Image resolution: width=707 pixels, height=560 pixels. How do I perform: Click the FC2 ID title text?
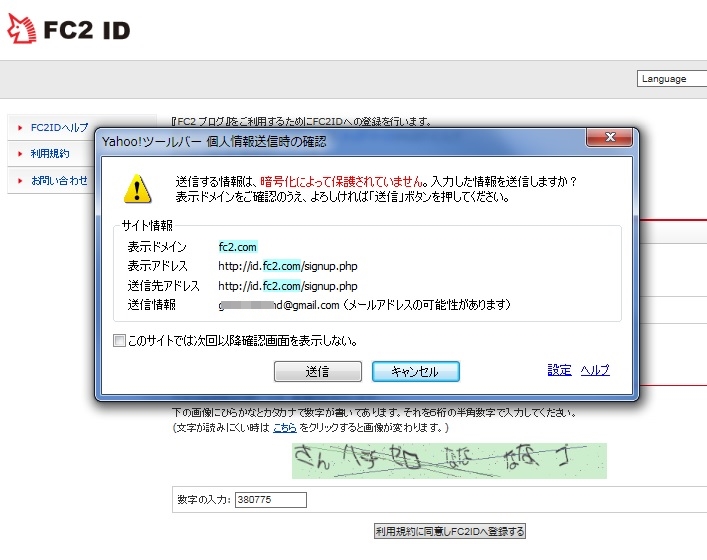pos(87,30)
